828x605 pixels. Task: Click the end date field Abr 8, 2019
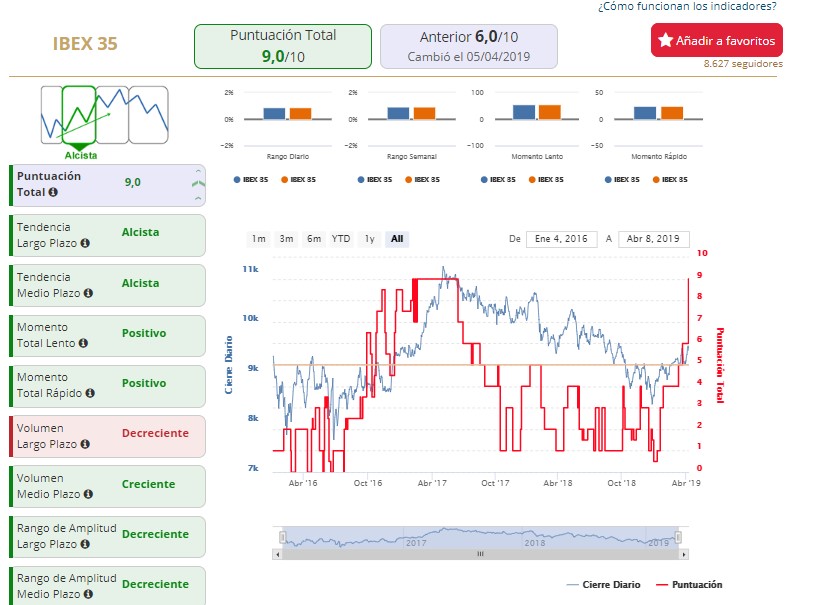[654, 239]
